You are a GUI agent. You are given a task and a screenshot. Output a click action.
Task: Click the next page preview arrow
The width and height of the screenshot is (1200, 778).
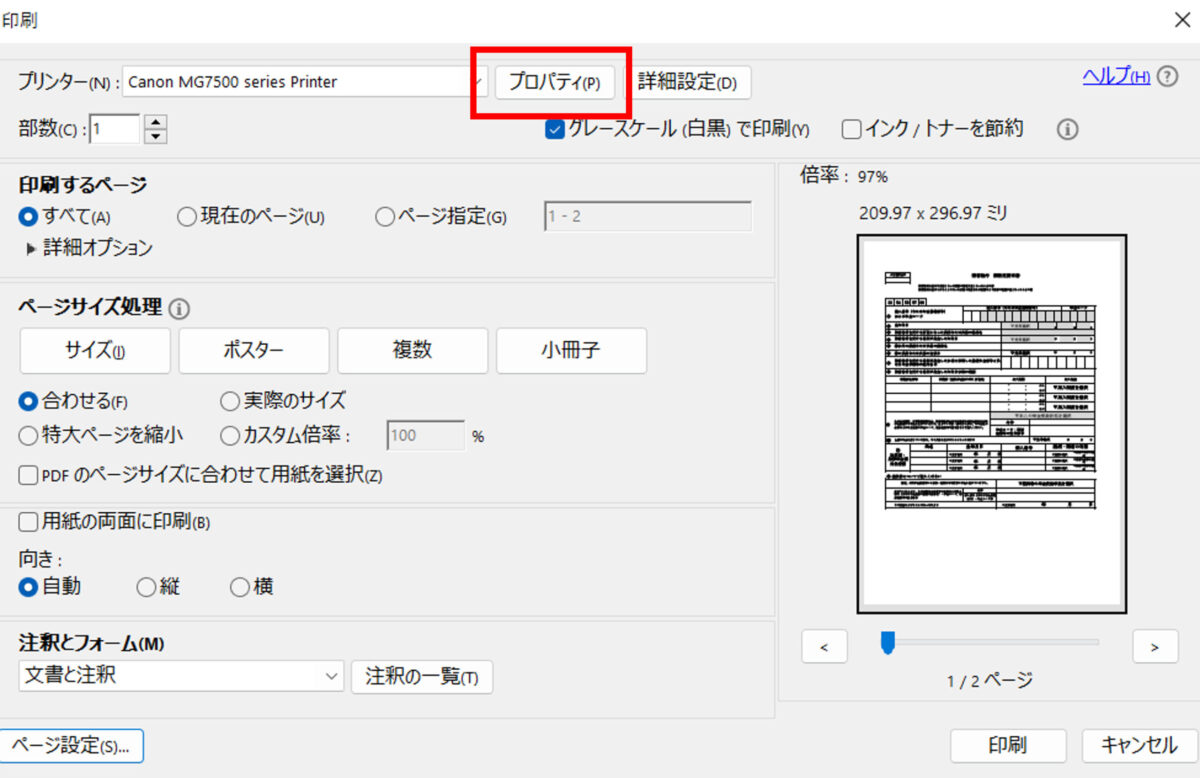(1155, 647)
